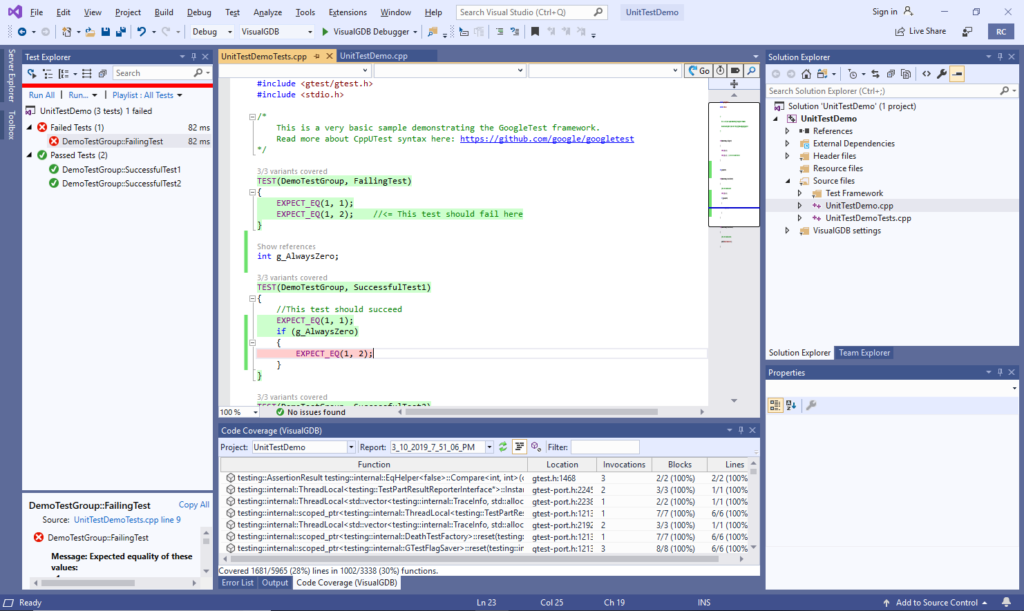Run tests by clicking Run All
Image resolution: width=1024 pixels, height=611 pixels.
(x=42, y=94)
